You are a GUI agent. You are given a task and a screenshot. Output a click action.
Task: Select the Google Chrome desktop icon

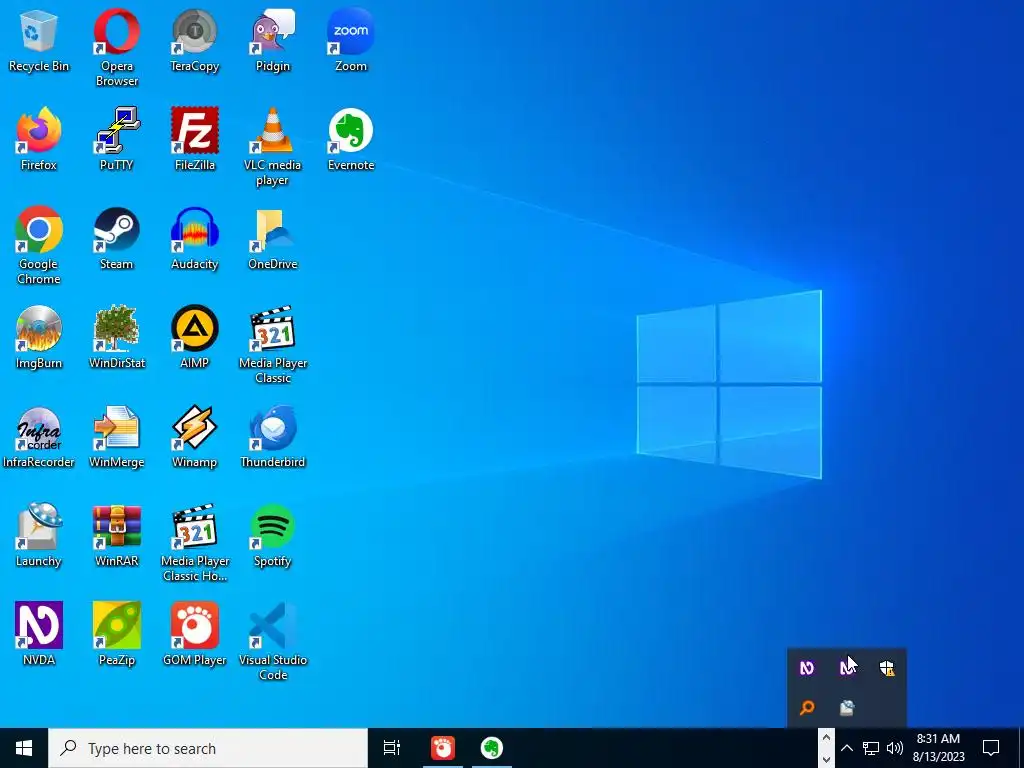coord(39,246)
